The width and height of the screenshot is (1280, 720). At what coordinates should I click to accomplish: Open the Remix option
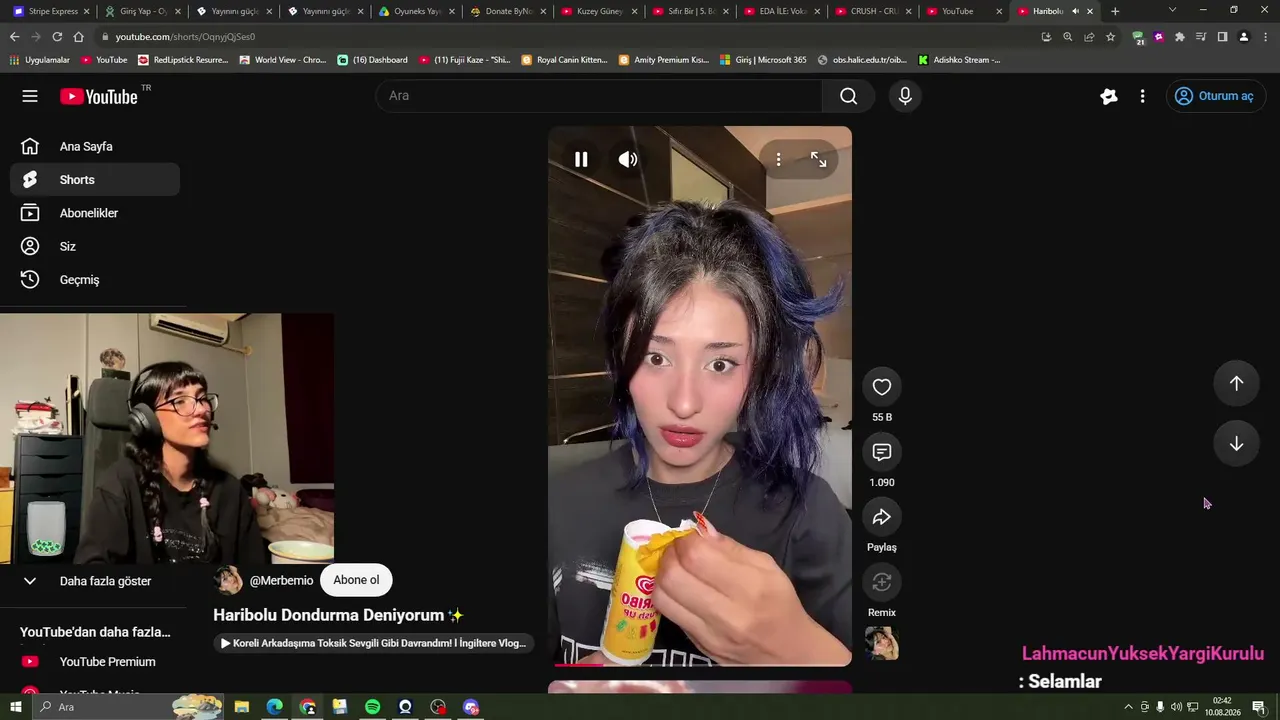pyautogui.click(x=882, y=582)
